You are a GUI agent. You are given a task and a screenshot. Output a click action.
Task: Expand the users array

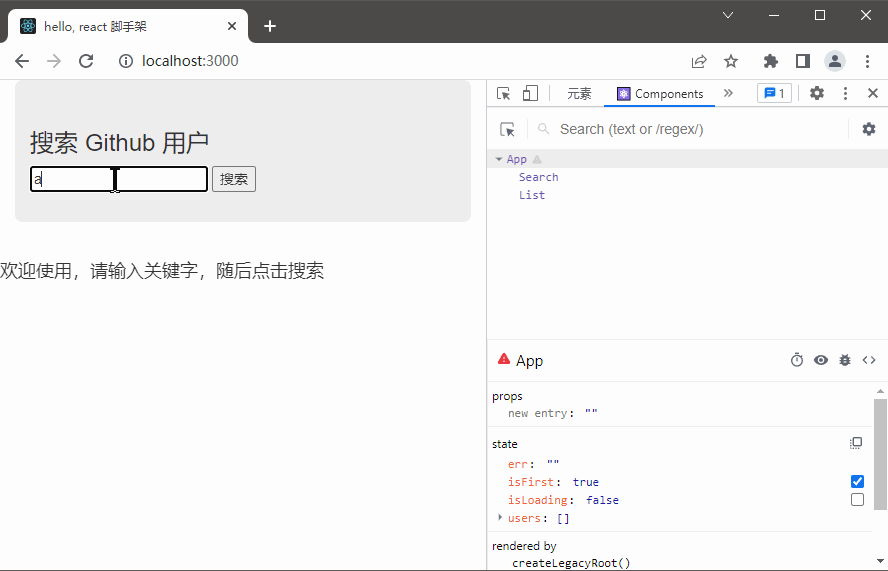point(500,517)
